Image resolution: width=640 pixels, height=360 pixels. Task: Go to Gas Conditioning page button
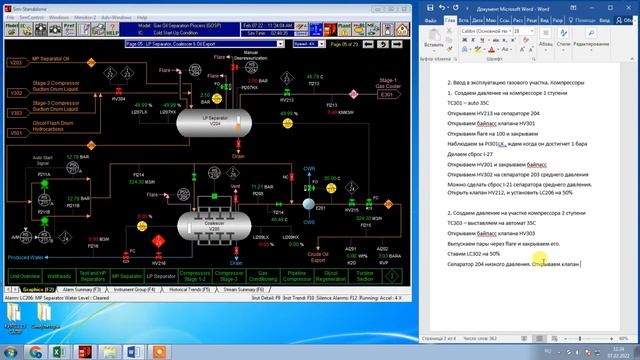pos(263,276)
